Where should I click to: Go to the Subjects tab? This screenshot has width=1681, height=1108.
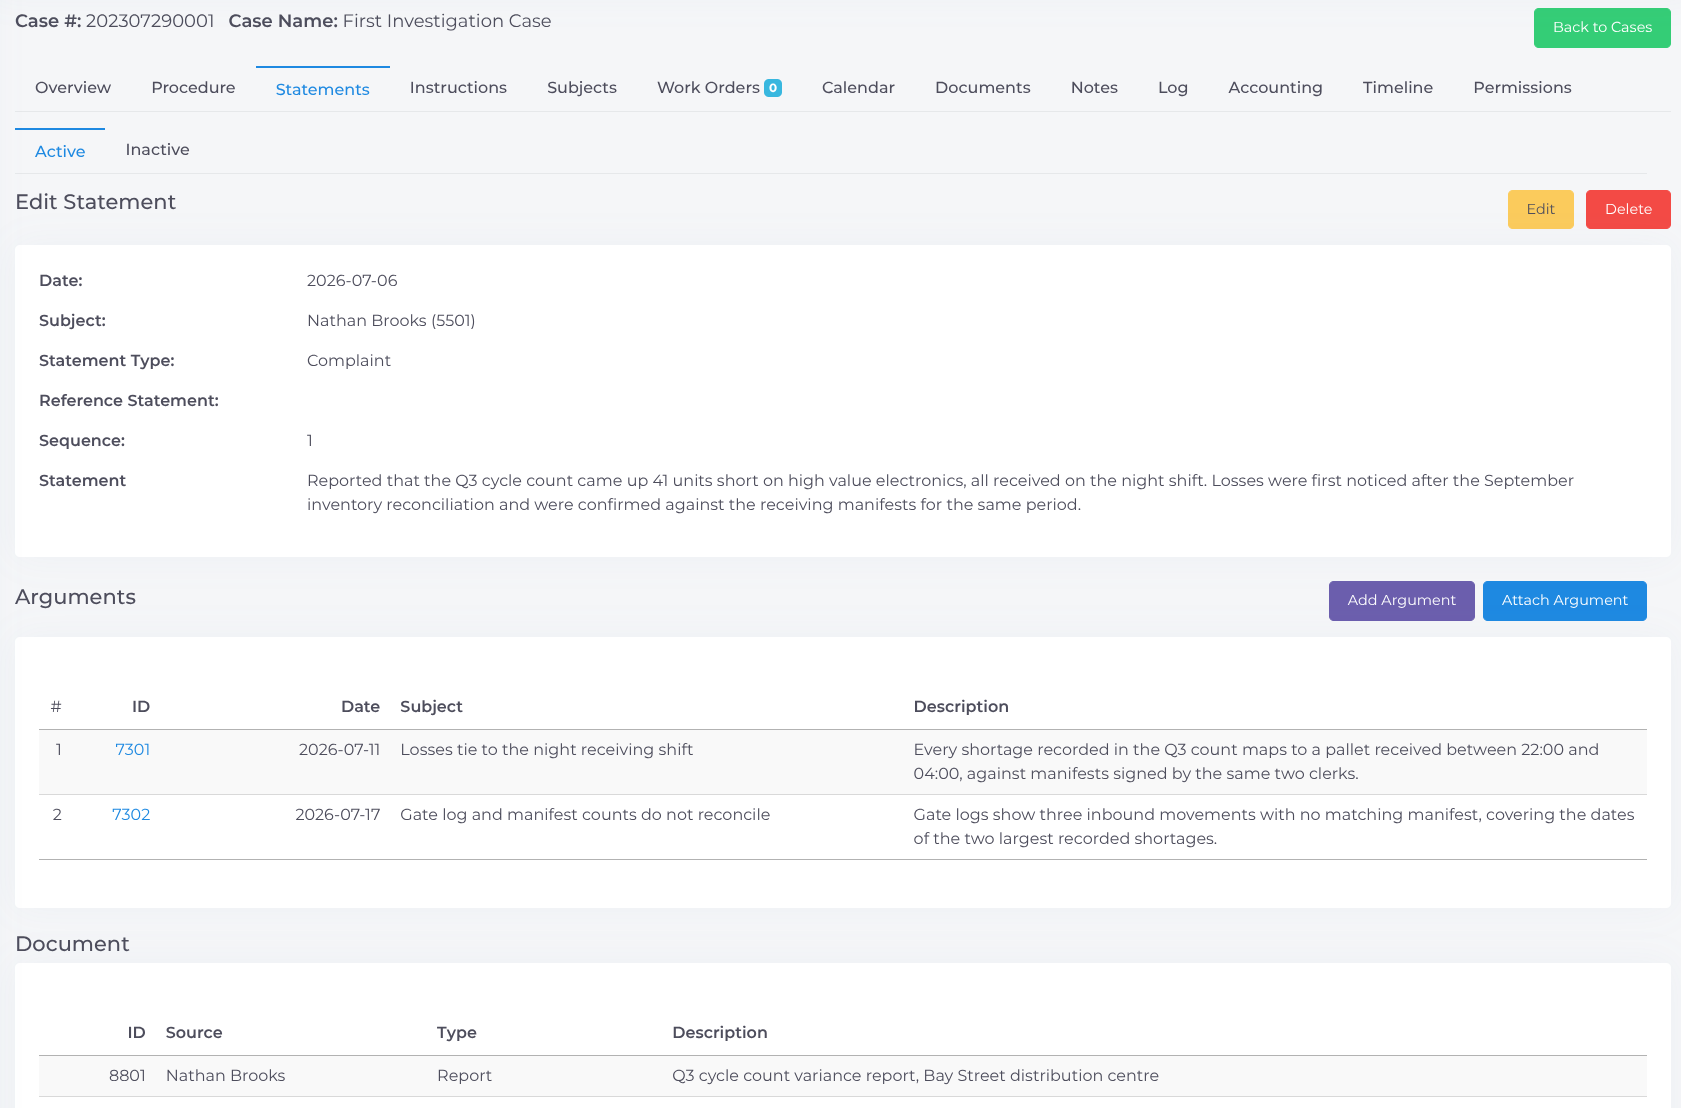[x=582, y=88]
